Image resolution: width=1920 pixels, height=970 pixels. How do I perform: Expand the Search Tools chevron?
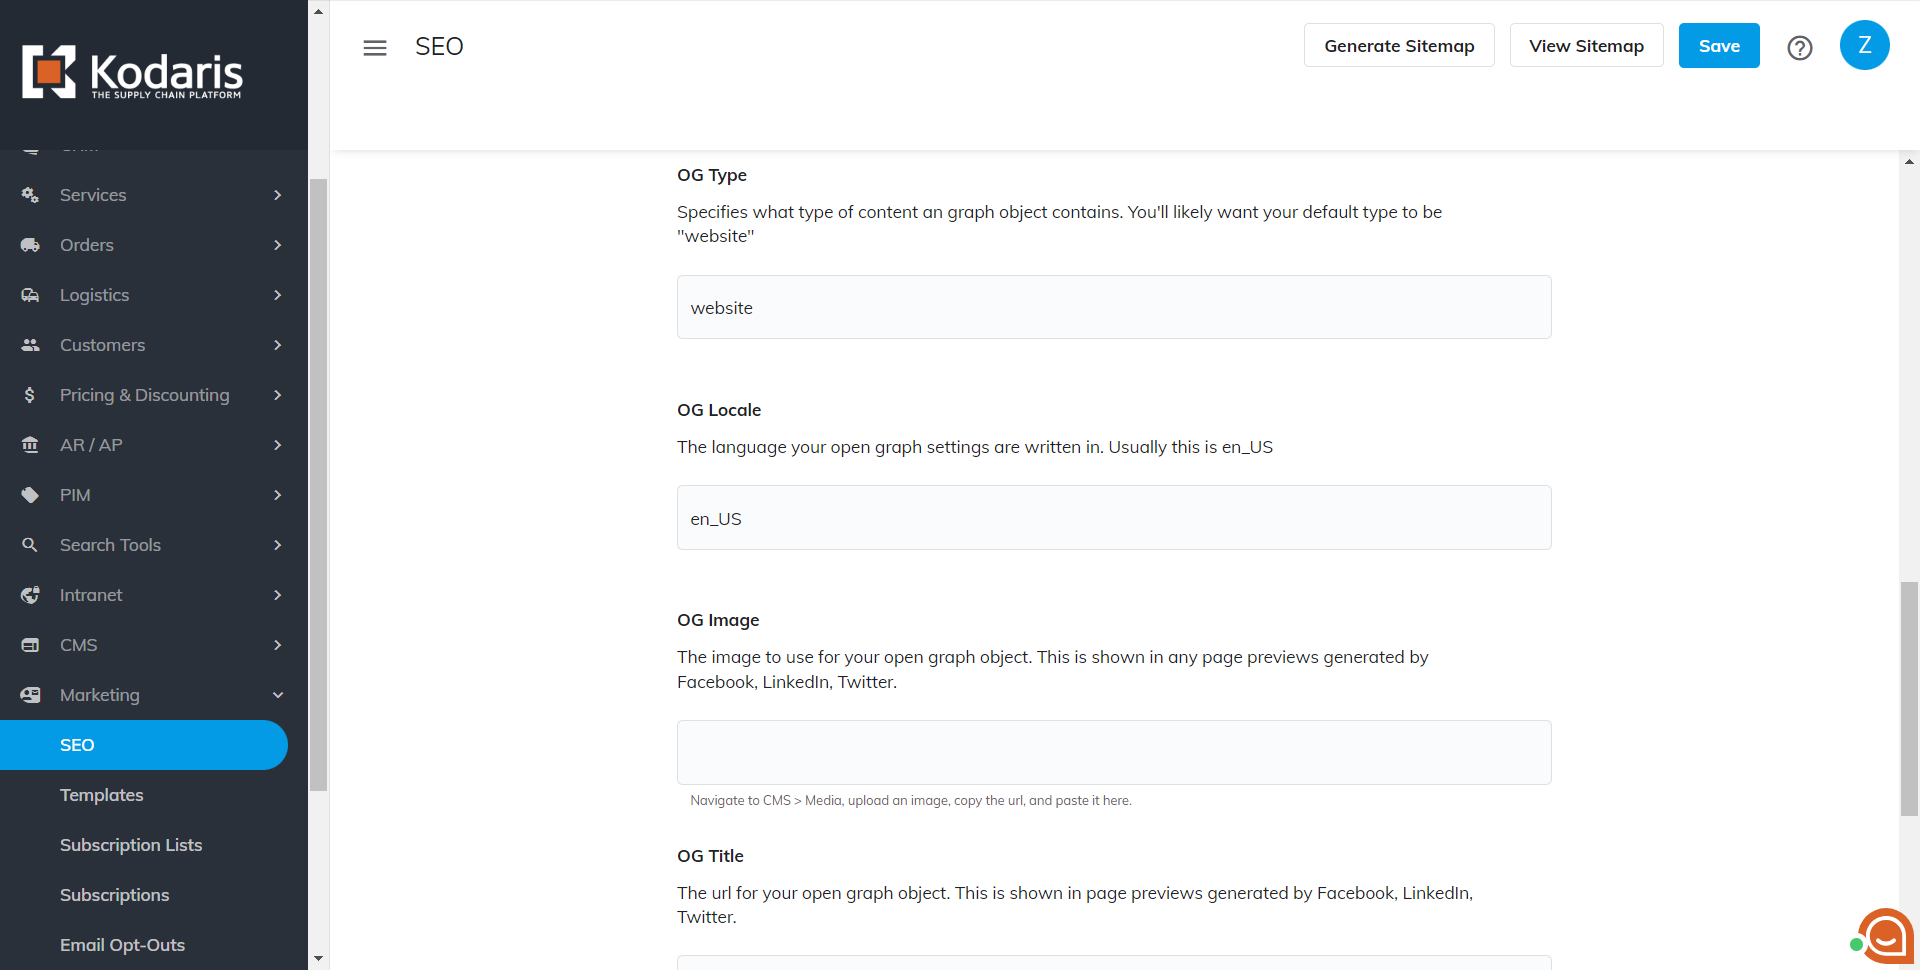[278, 545]
